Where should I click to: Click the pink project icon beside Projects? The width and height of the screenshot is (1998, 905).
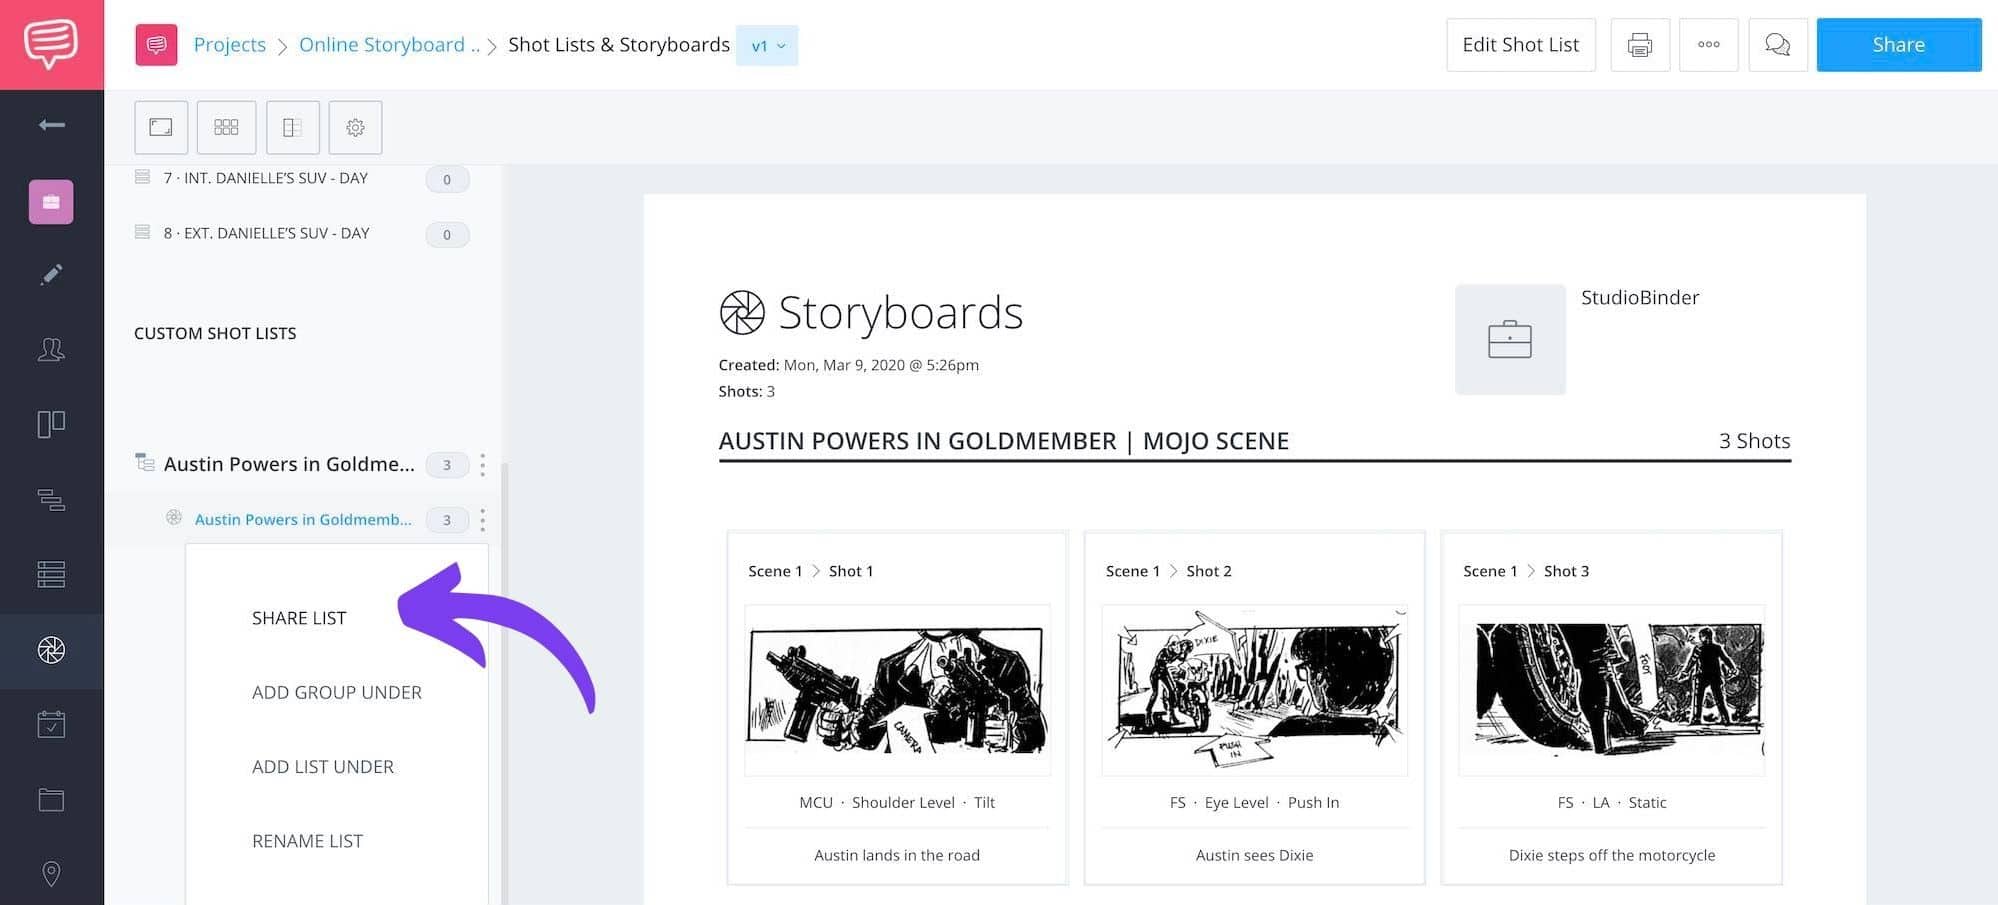156,45
